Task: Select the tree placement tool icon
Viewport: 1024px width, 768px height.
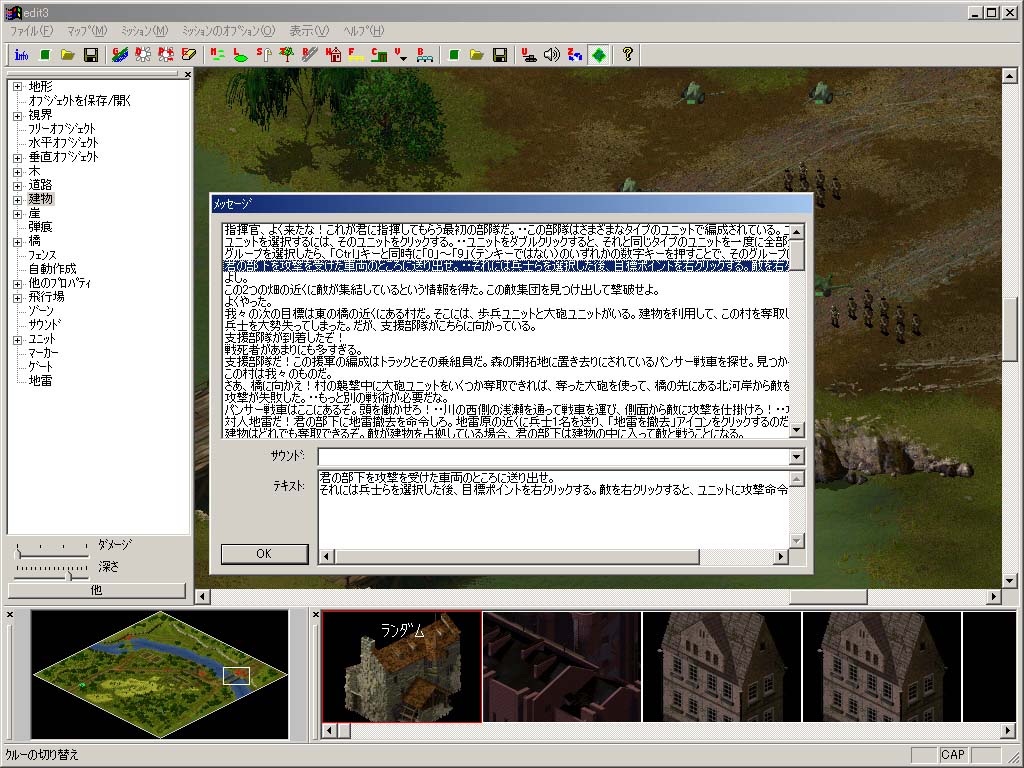Action: pos(287,54)
